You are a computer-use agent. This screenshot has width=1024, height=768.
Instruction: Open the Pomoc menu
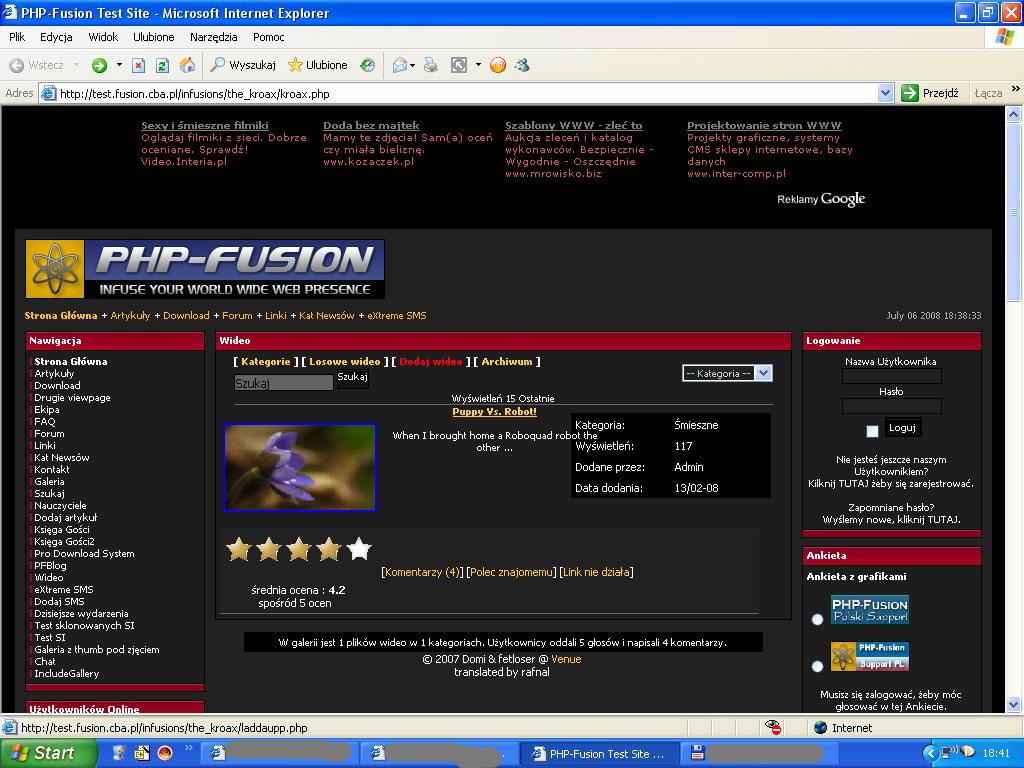(x=268, y=37)
